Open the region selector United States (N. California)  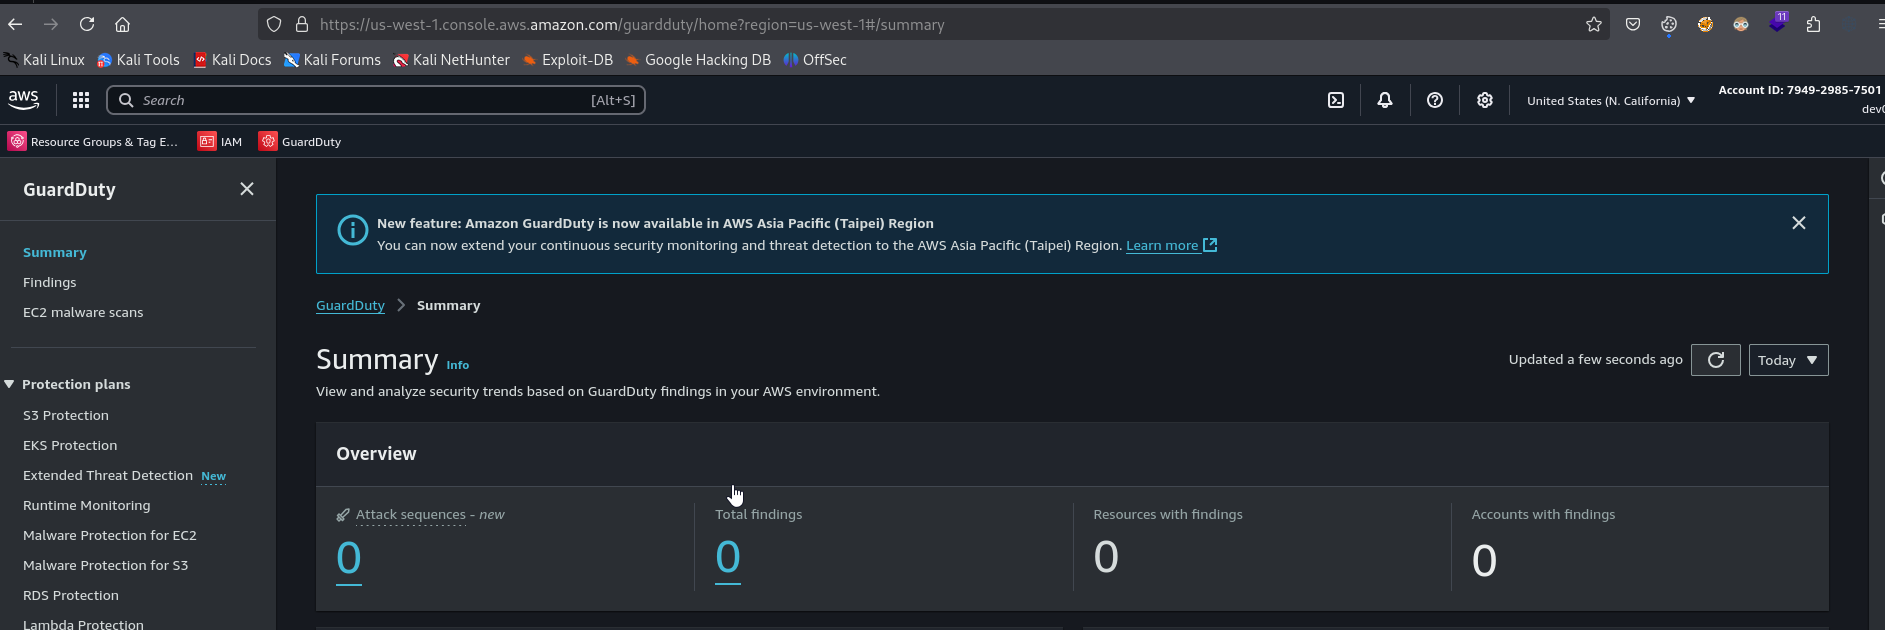(x=1611, y=100)
